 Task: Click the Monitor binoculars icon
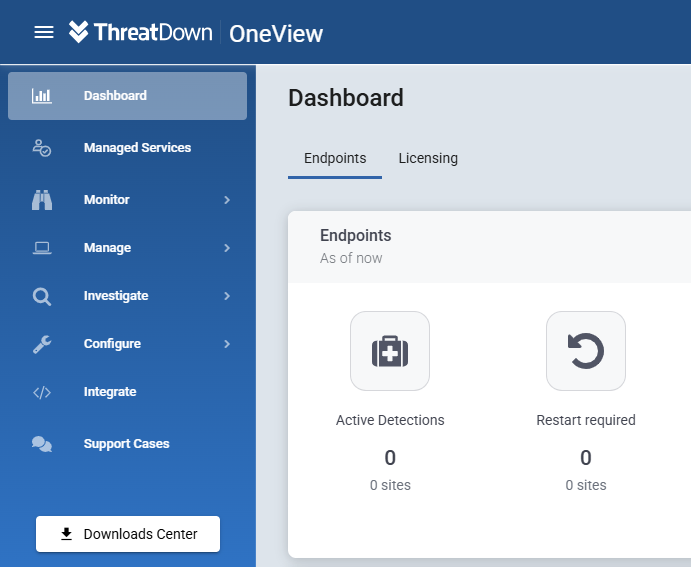[x=42, y=200]
